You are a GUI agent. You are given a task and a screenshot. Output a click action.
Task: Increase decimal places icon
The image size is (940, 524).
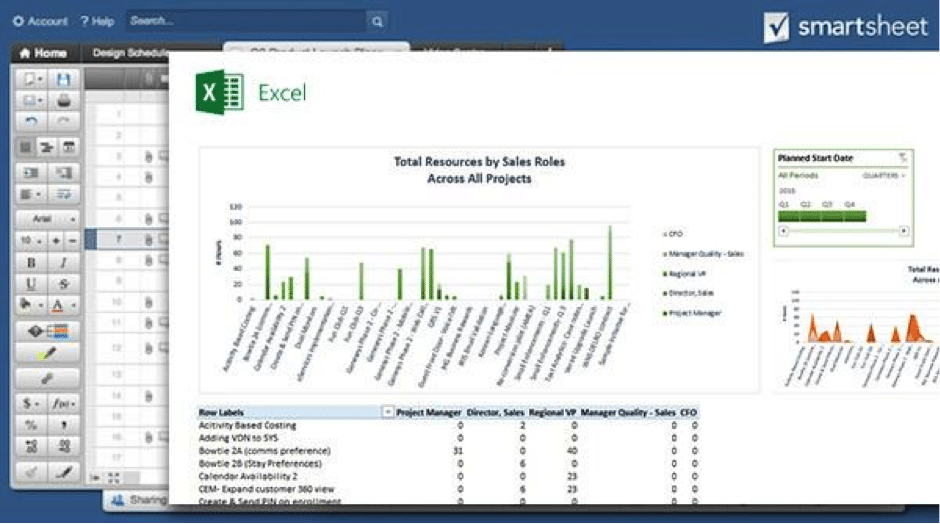[31, 446]
